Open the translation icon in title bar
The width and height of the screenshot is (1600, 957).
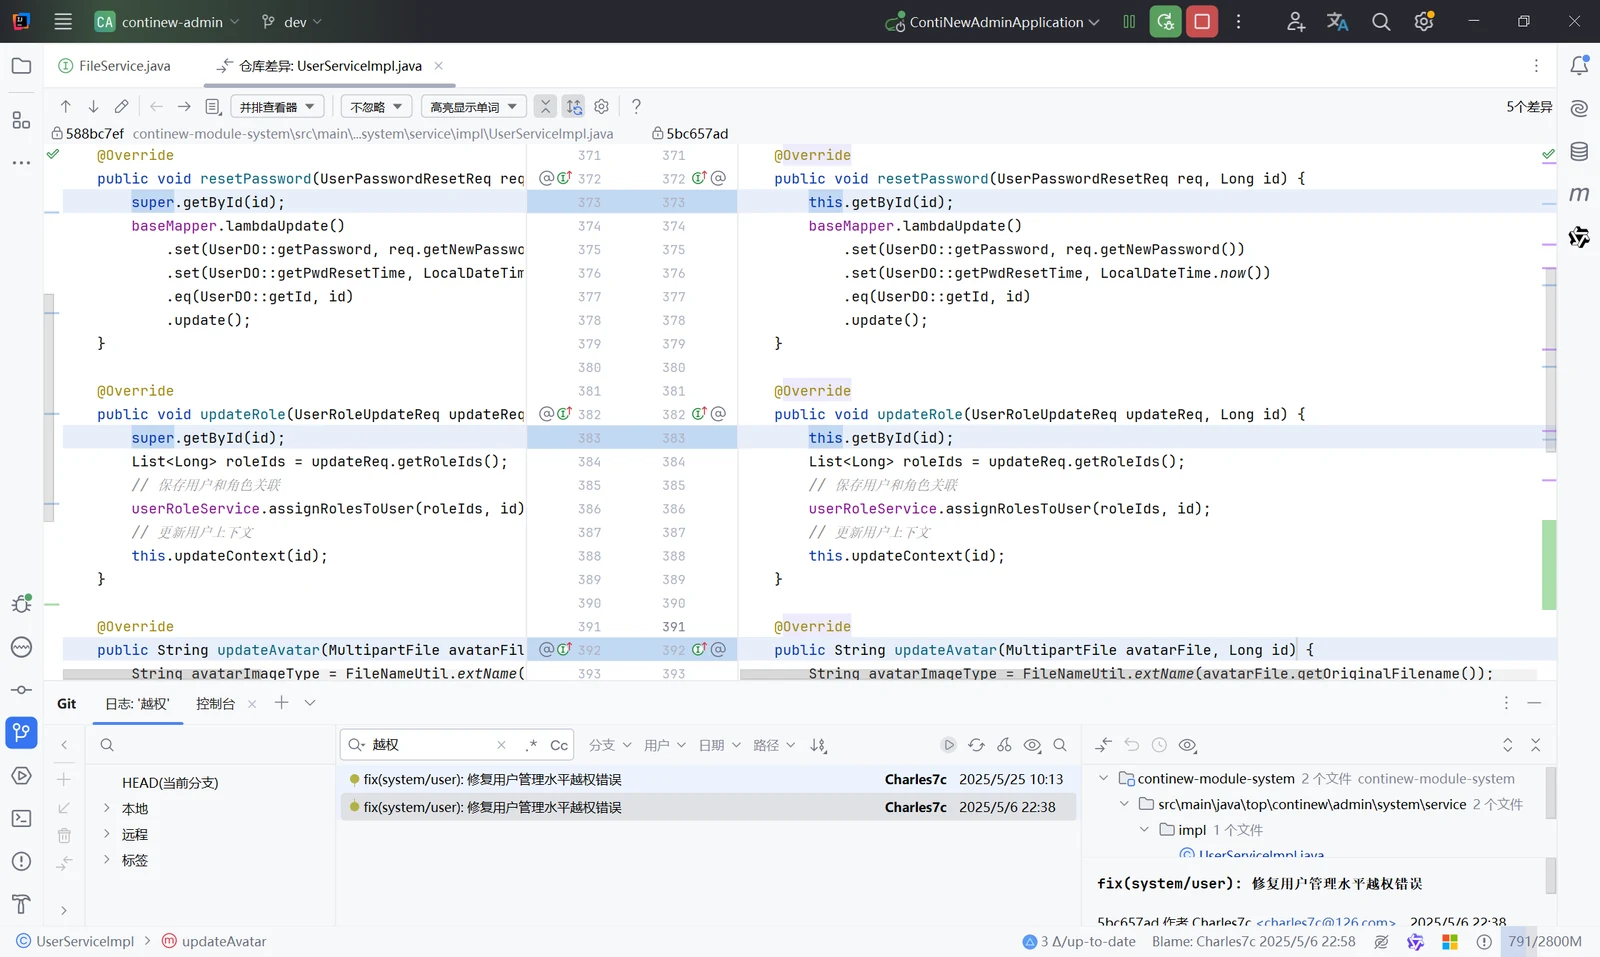pyautogui.click(x=1338, y=21)
